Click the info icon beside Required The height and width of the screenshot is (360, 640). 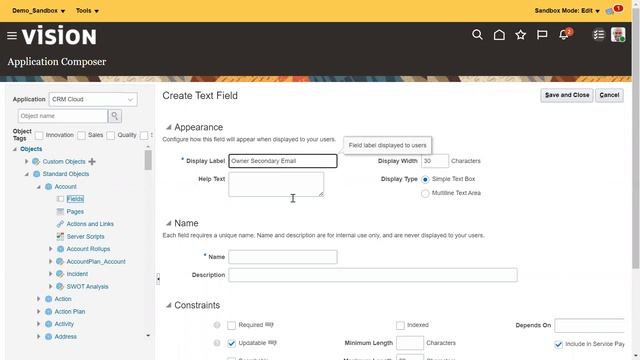[217, 325]
